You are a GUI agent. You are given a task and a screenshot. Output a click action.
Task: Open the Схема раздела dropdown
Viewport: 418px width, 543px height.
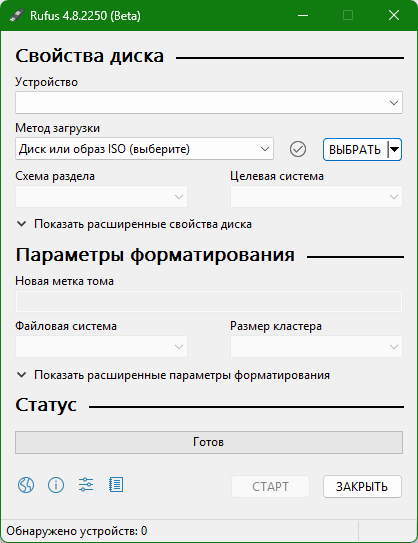101,197
